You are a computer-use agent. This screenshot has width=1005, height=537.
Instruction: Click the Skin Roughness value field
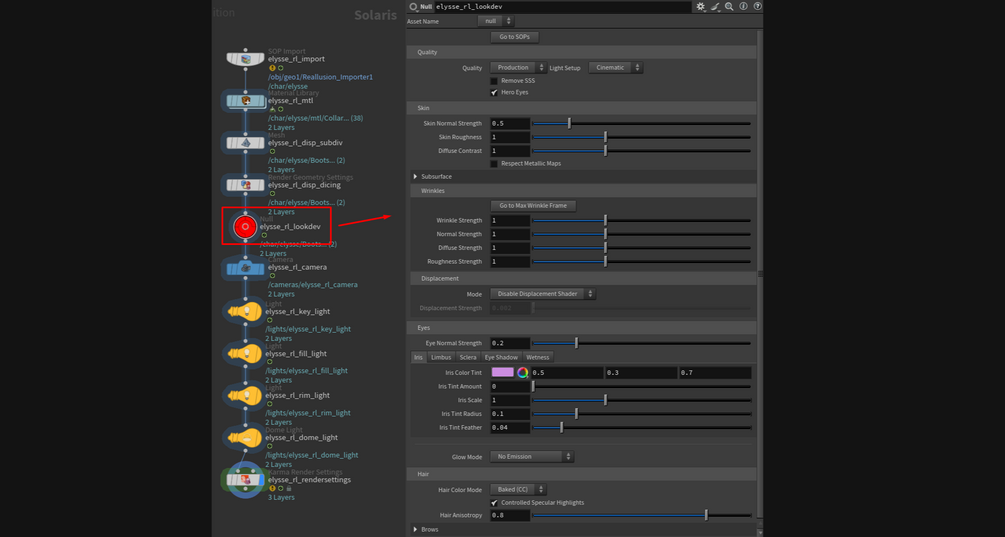(510, 137)
